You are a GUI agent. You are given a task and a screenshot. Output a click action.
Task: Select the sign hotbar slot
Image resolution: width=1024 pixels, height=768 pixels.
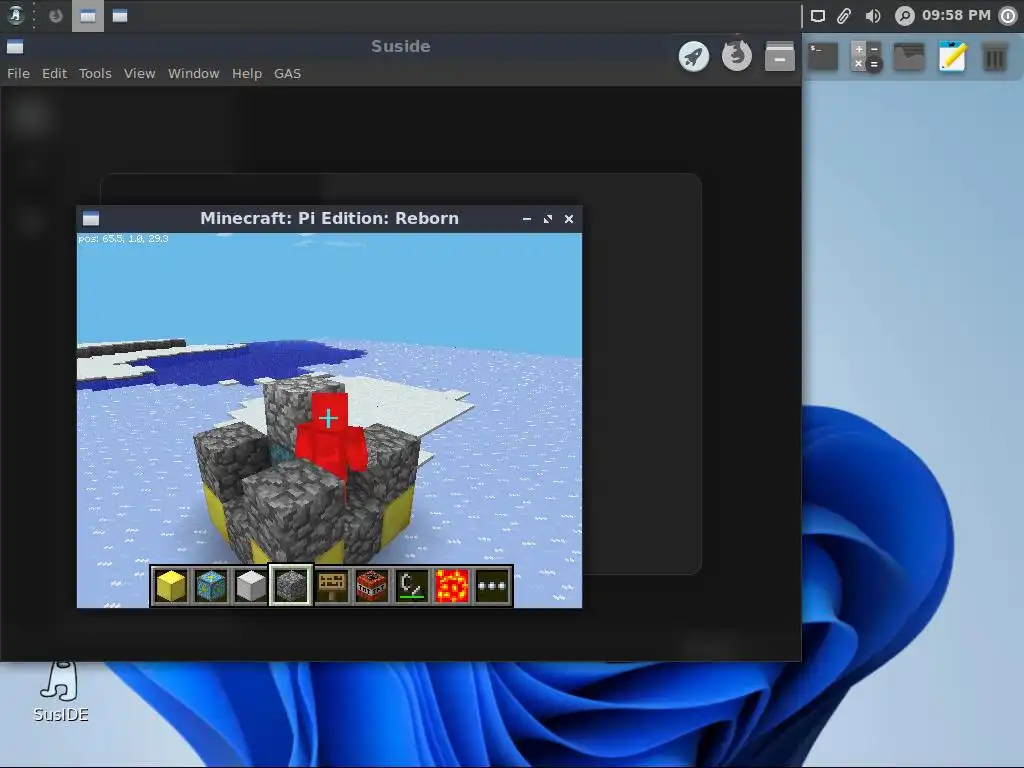click(x=332, y=586)
